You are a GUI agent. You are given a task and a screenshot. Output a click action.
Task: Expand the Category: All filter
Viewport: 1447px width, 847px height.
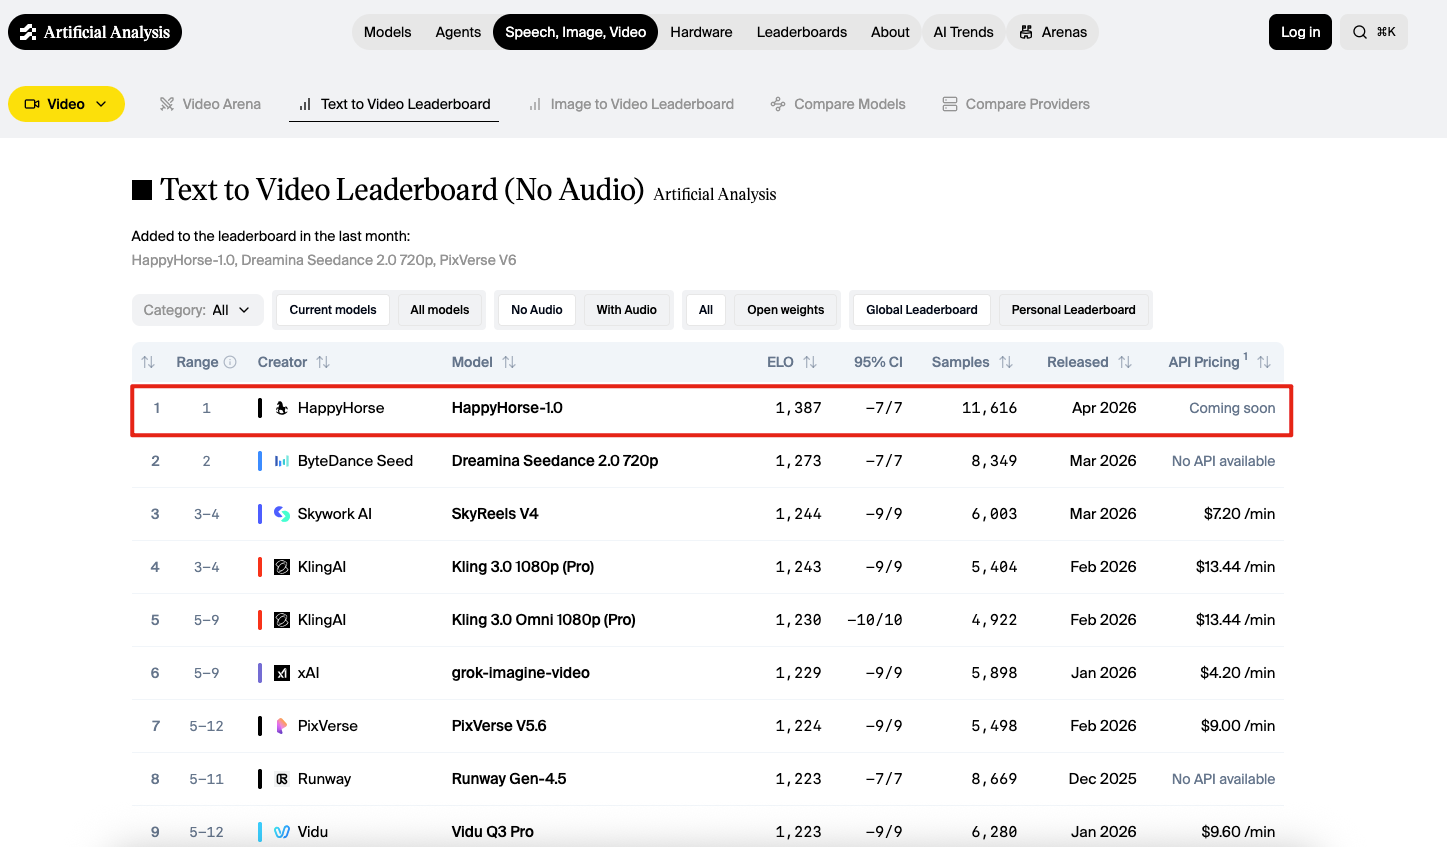point(197,310)
